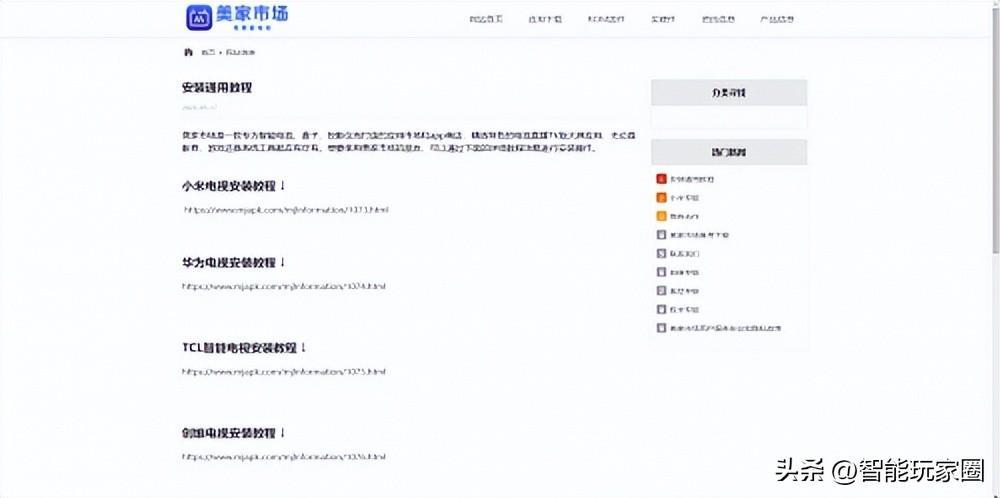The image size is (1000, 498).
Task: Click the 安装通用教程 article title
Action: 217,87
